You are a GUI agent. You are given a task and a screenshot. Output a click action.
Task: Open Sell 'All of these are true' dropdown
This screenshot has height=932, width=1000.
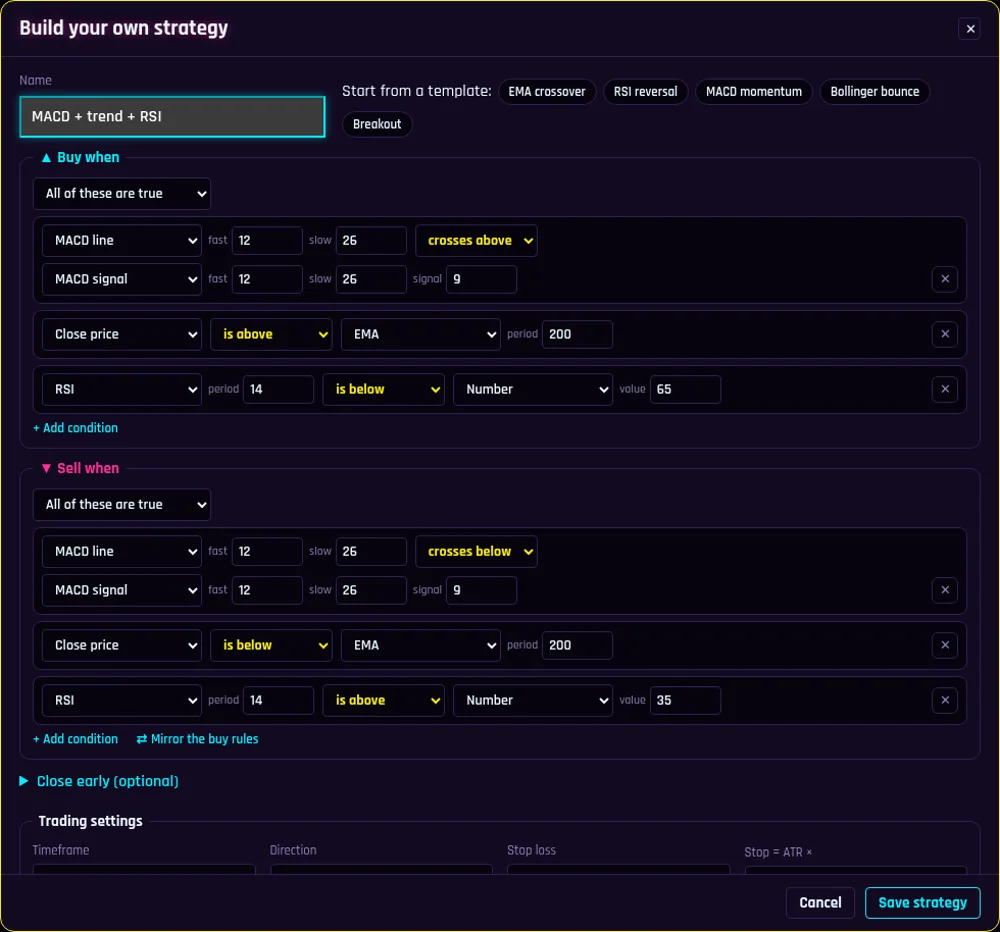click(122, 505)
